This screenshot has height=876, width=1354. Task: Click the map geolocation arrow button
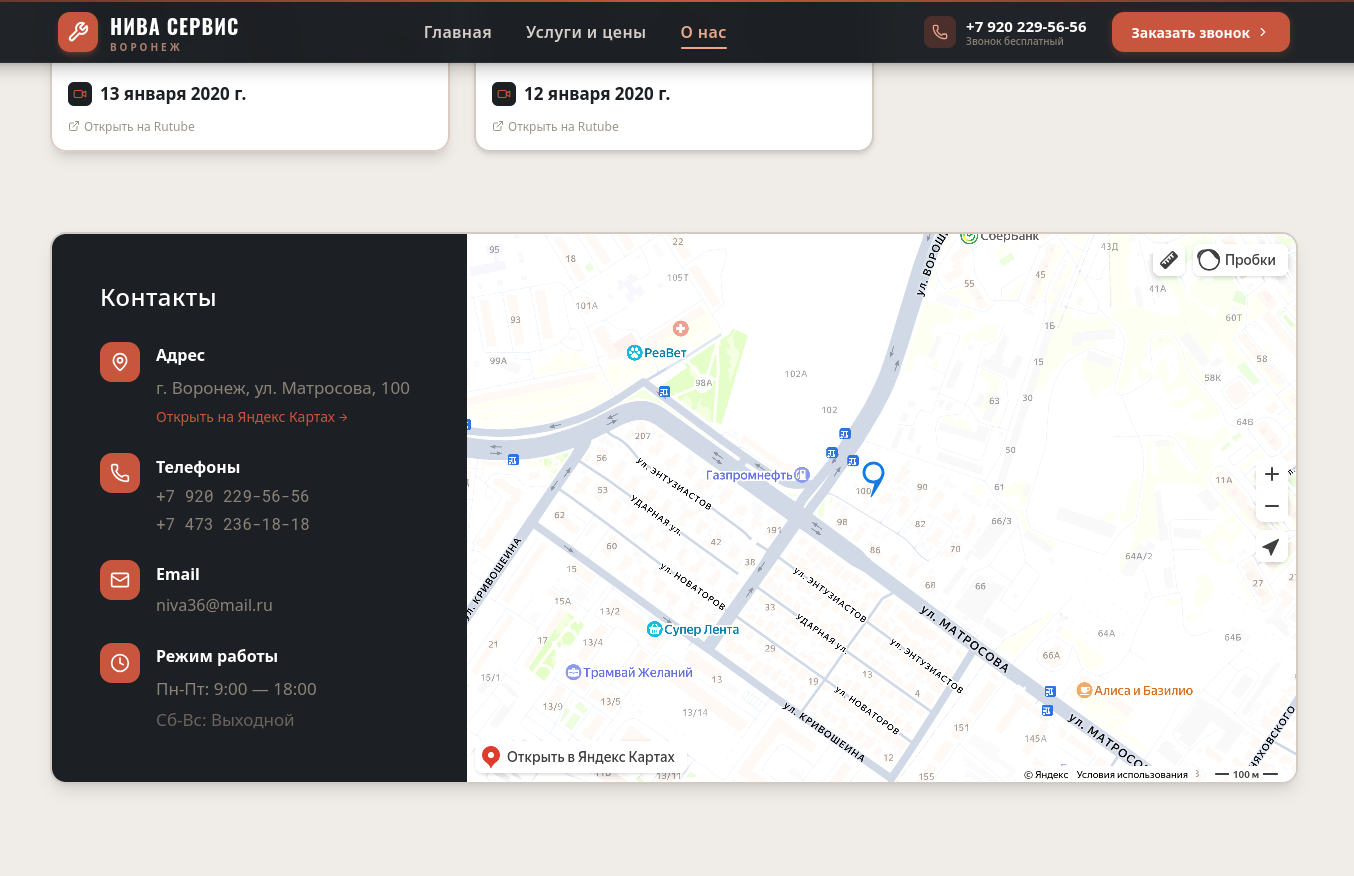click(x=1272, y=547)
